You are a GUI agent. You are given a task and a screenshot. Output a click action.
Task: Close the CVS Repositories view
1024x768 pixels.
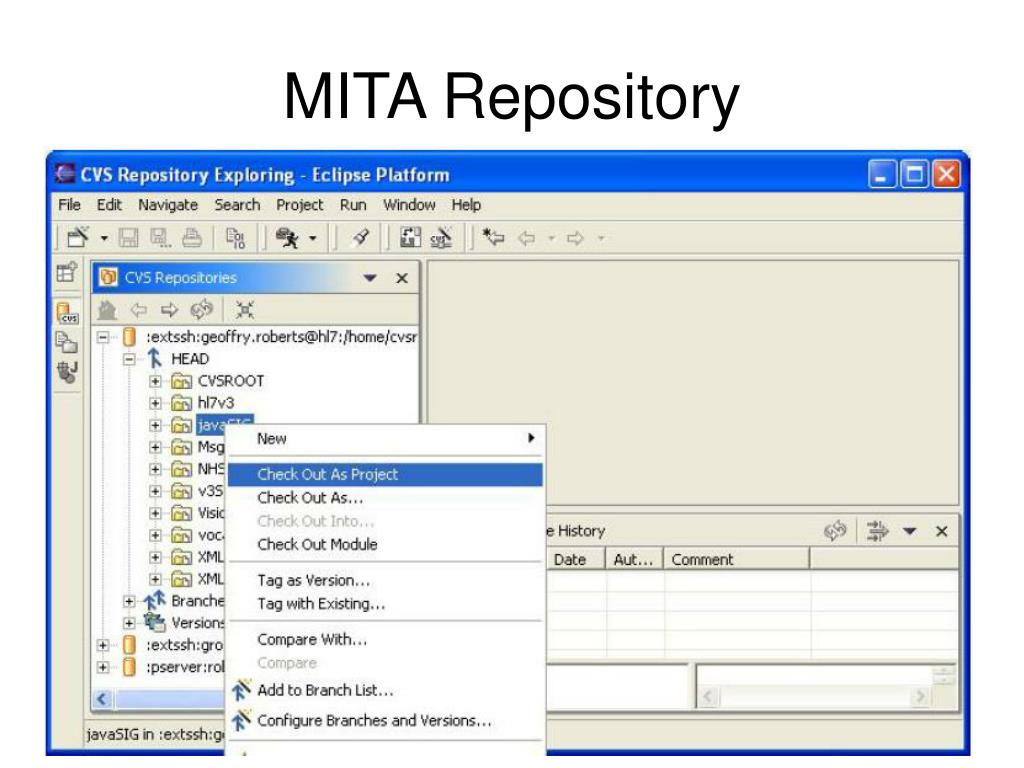(x=402, y=278)
